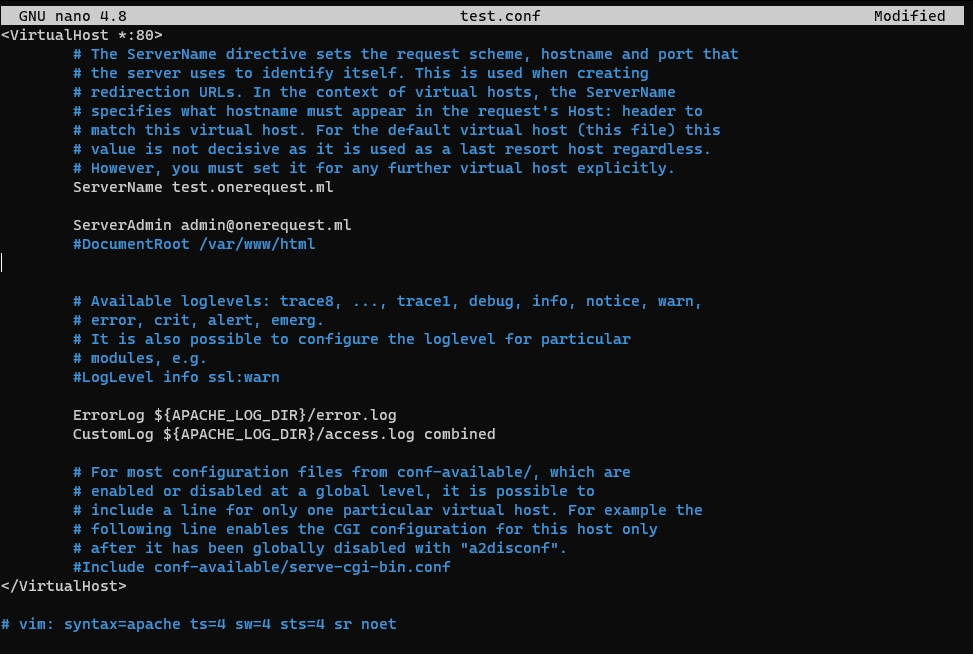Click the admin@onerequest.ml email address
The height and width of the screenshot is (654, 973).
(266, 225)
